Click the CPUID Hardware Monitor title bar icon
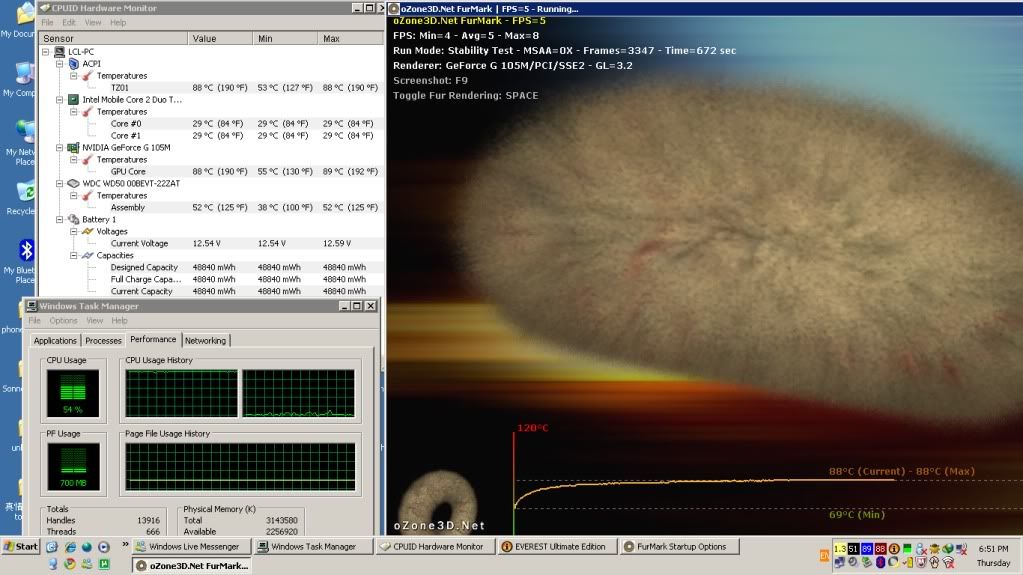Viewport: 1023px width, 575px height. pos(44,8)
